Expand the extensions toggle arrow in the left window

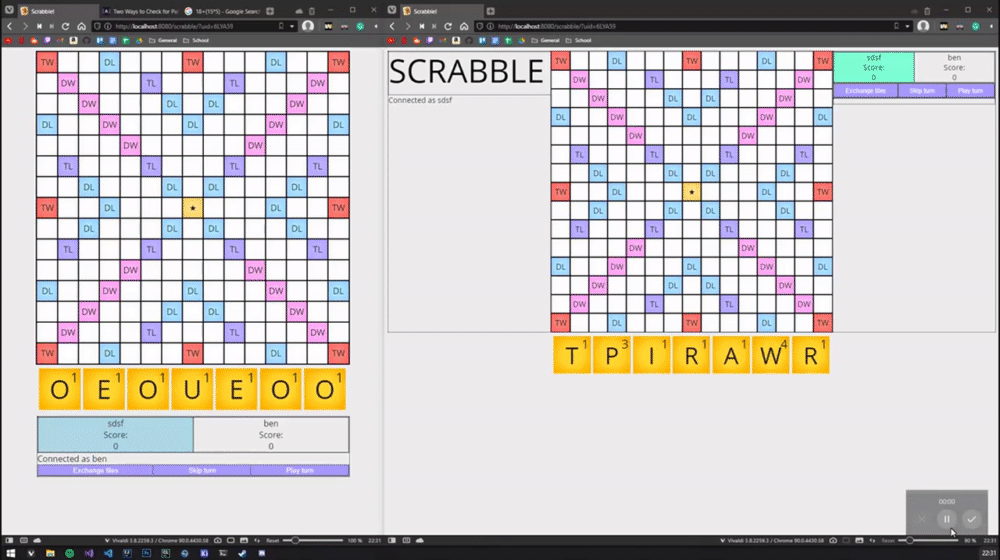pyautogui.click(x=376, y=26)
